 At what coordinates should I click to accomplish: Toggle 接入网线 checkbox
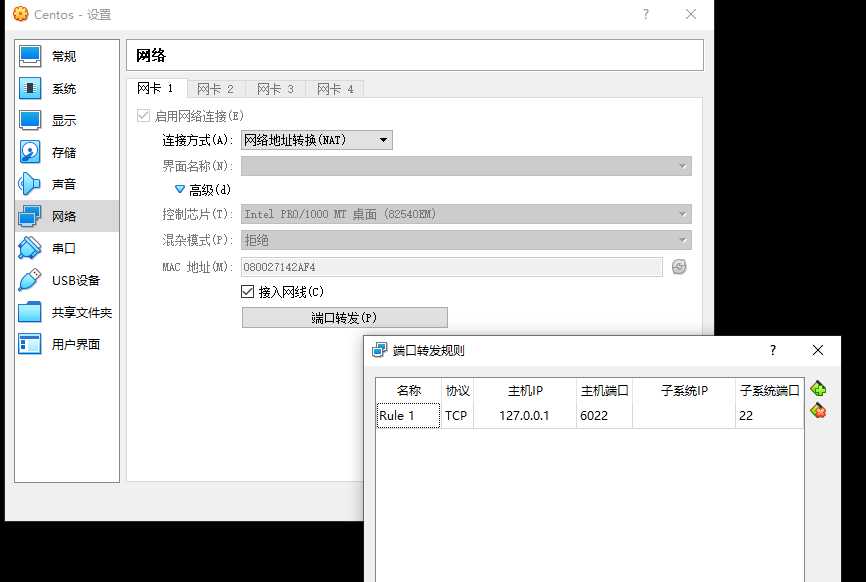pyautogui.click(x=247, y=292)
